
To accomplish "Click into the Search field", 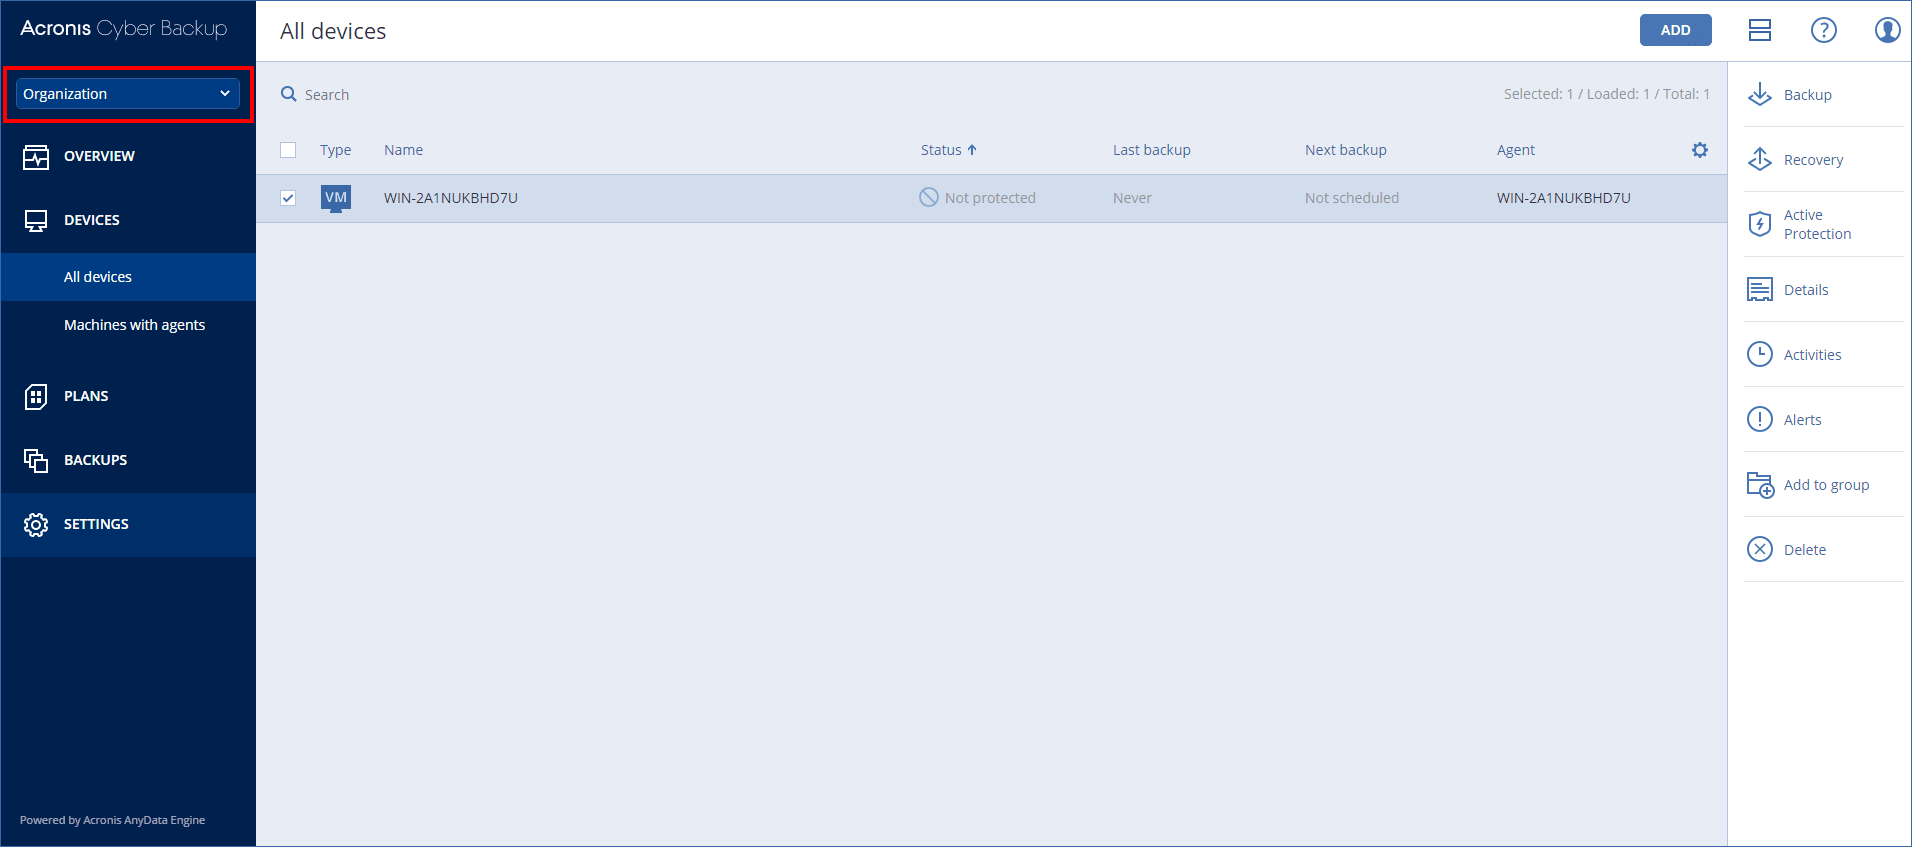I will coord(327,95).
